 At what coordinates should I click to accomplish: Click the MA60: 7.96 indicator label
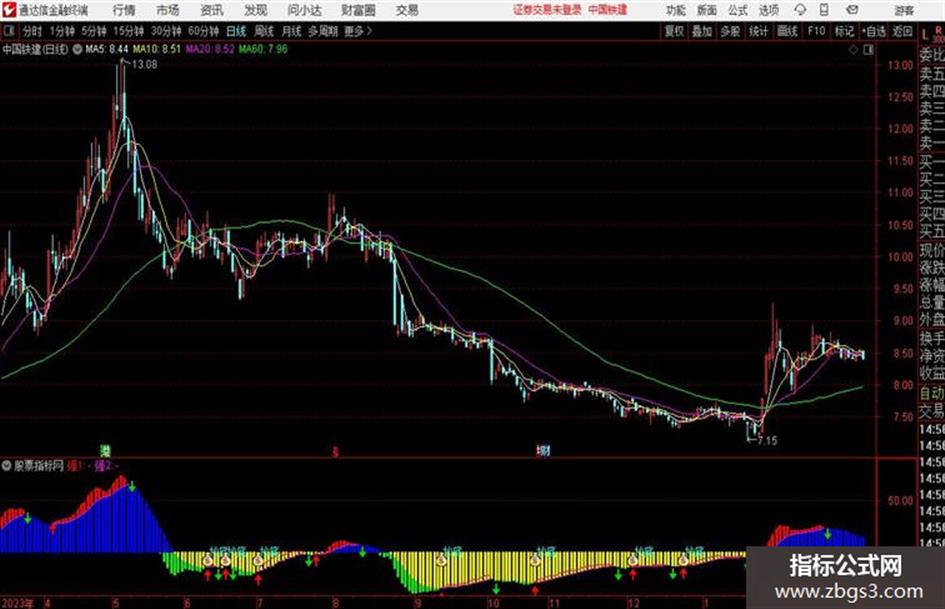263,49
